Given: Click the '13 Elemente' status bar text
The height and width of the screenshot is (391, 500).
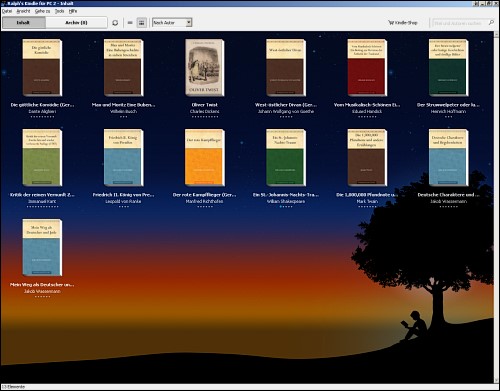Looking at the screenshot, I should (13, 387).
